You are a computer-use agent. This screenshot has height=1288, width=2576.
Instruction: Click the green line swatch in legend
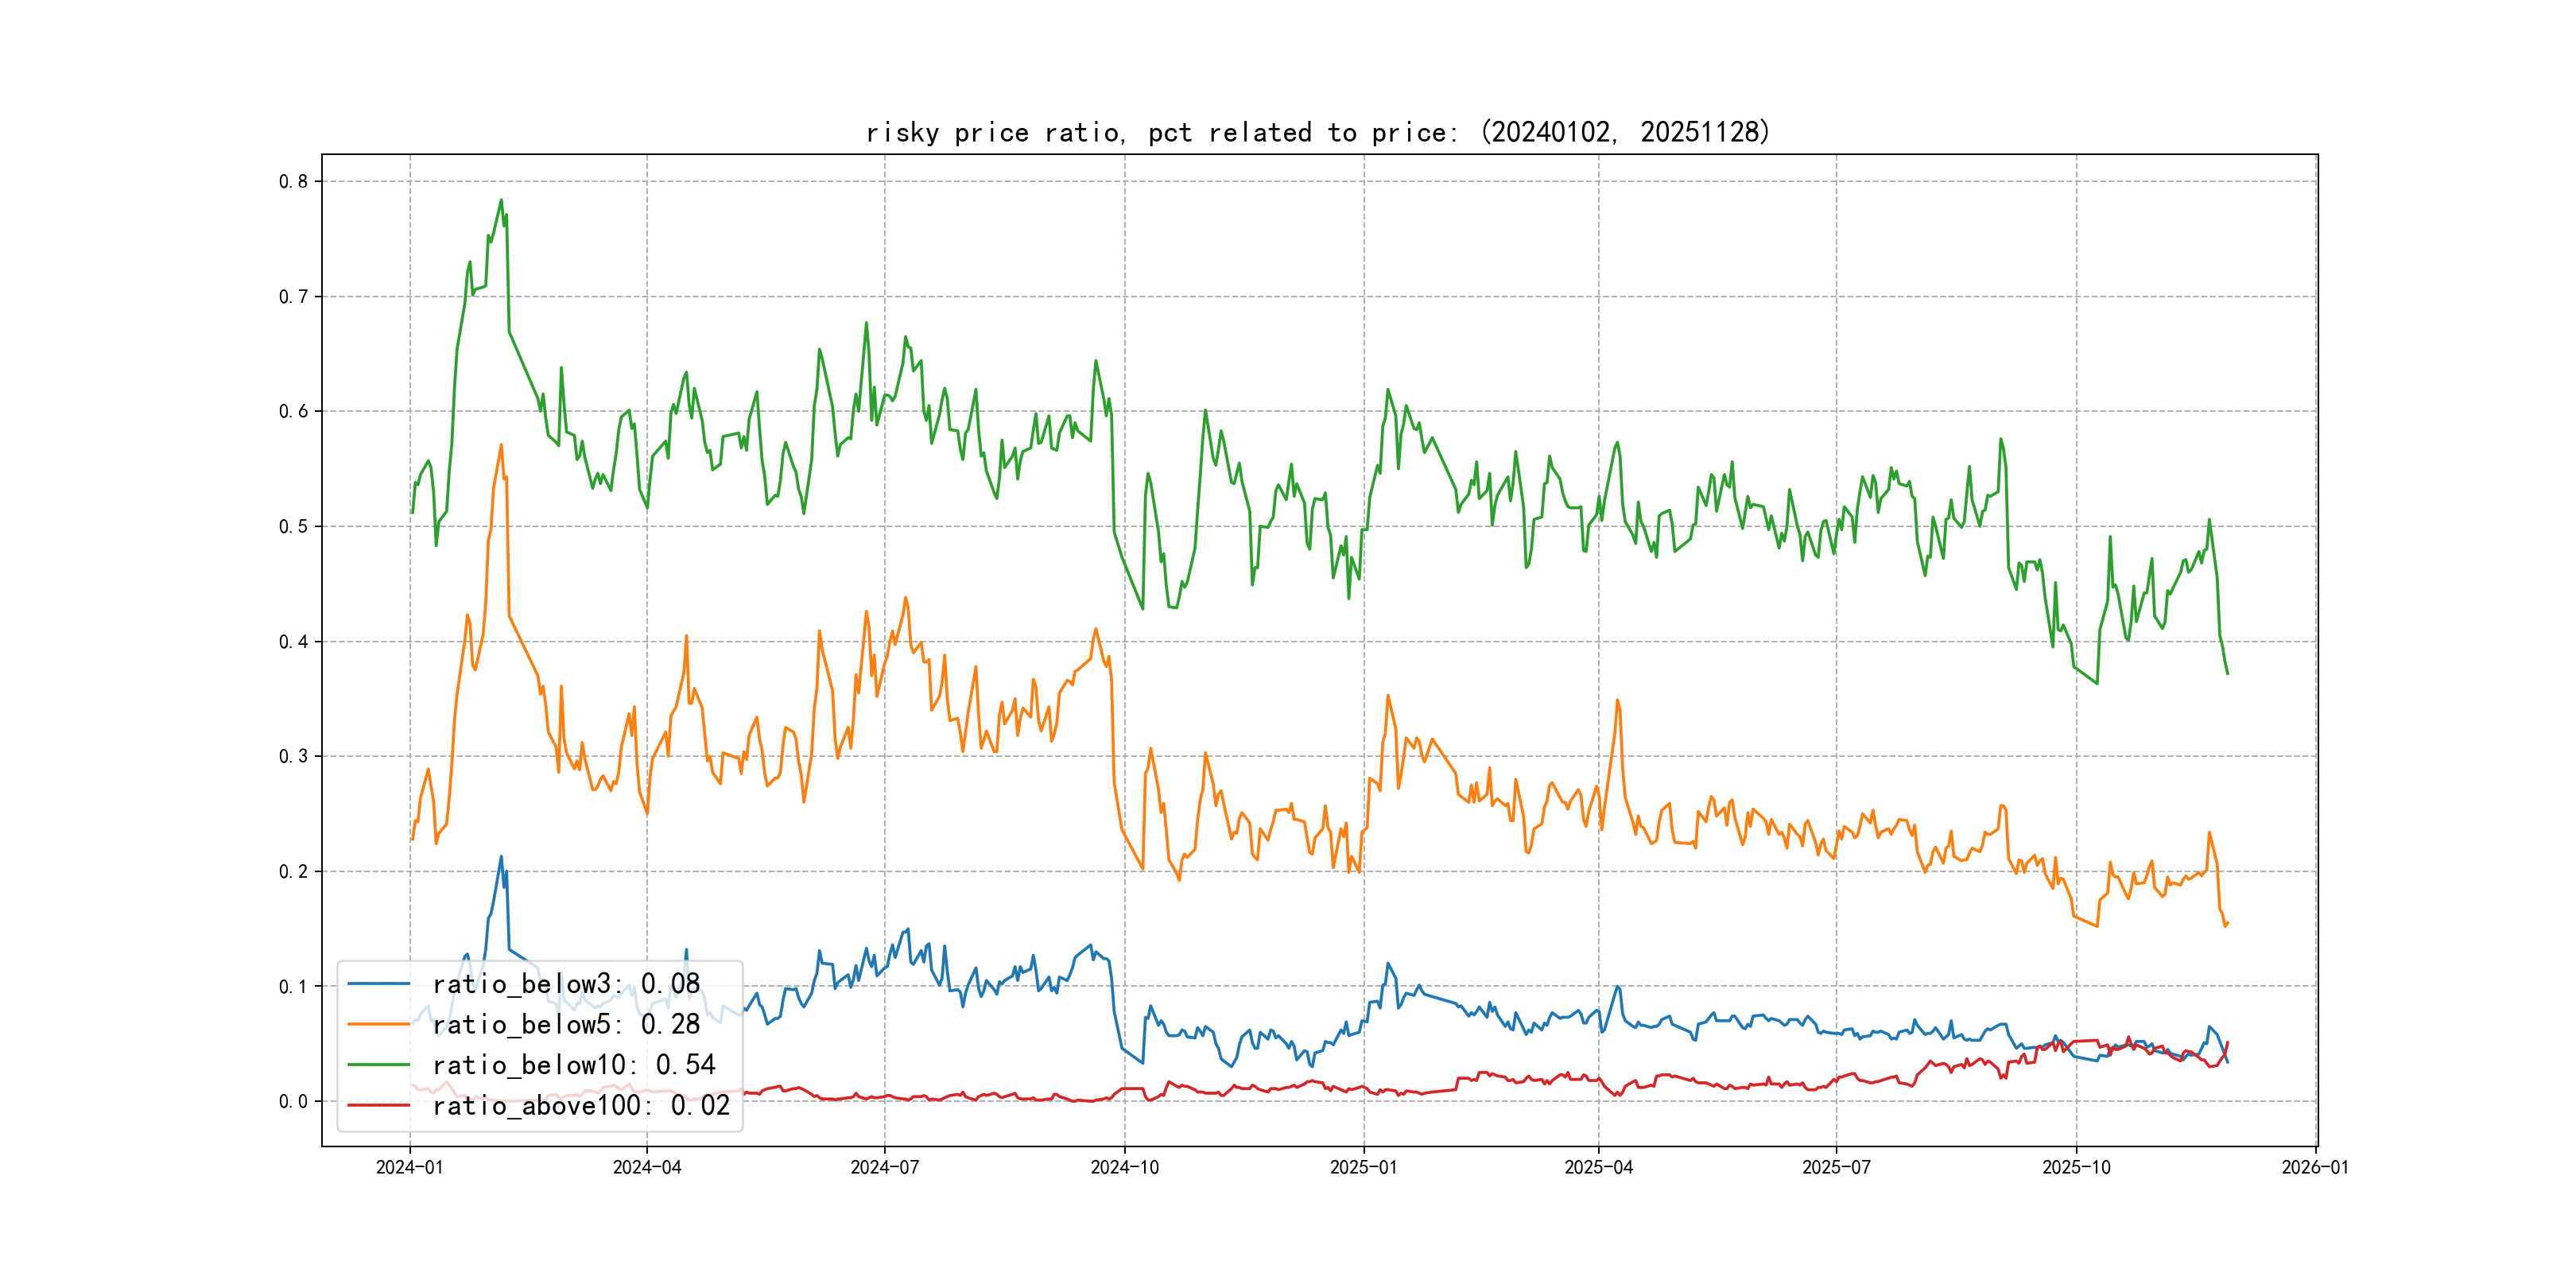tap(379, 1065)
